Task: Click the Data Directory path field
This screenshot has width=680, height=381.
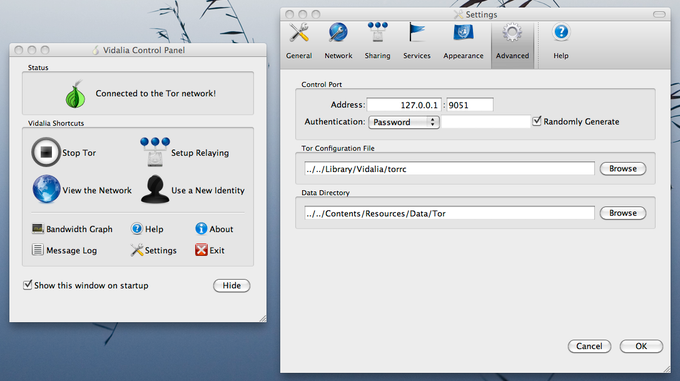Action: 449,213
